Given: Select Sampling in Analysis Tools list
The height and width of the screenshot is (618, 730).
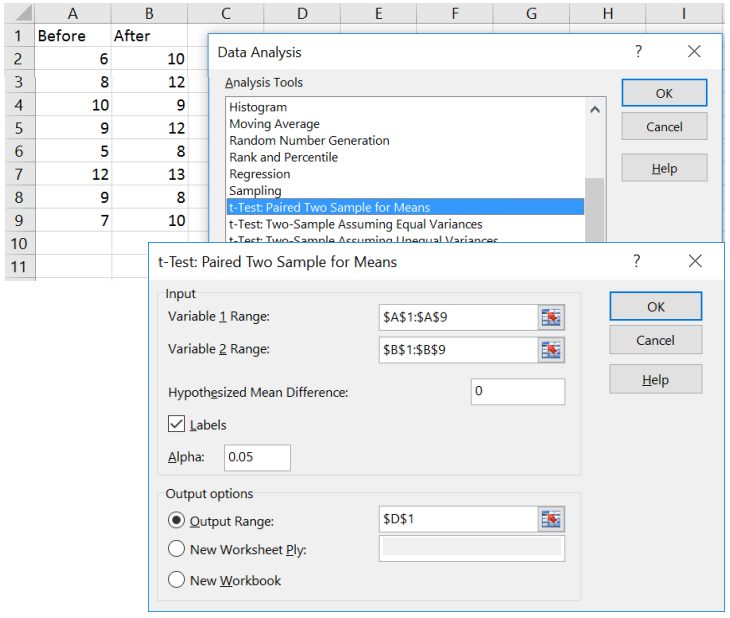Looking at the screenshot, I should point(405,191).
